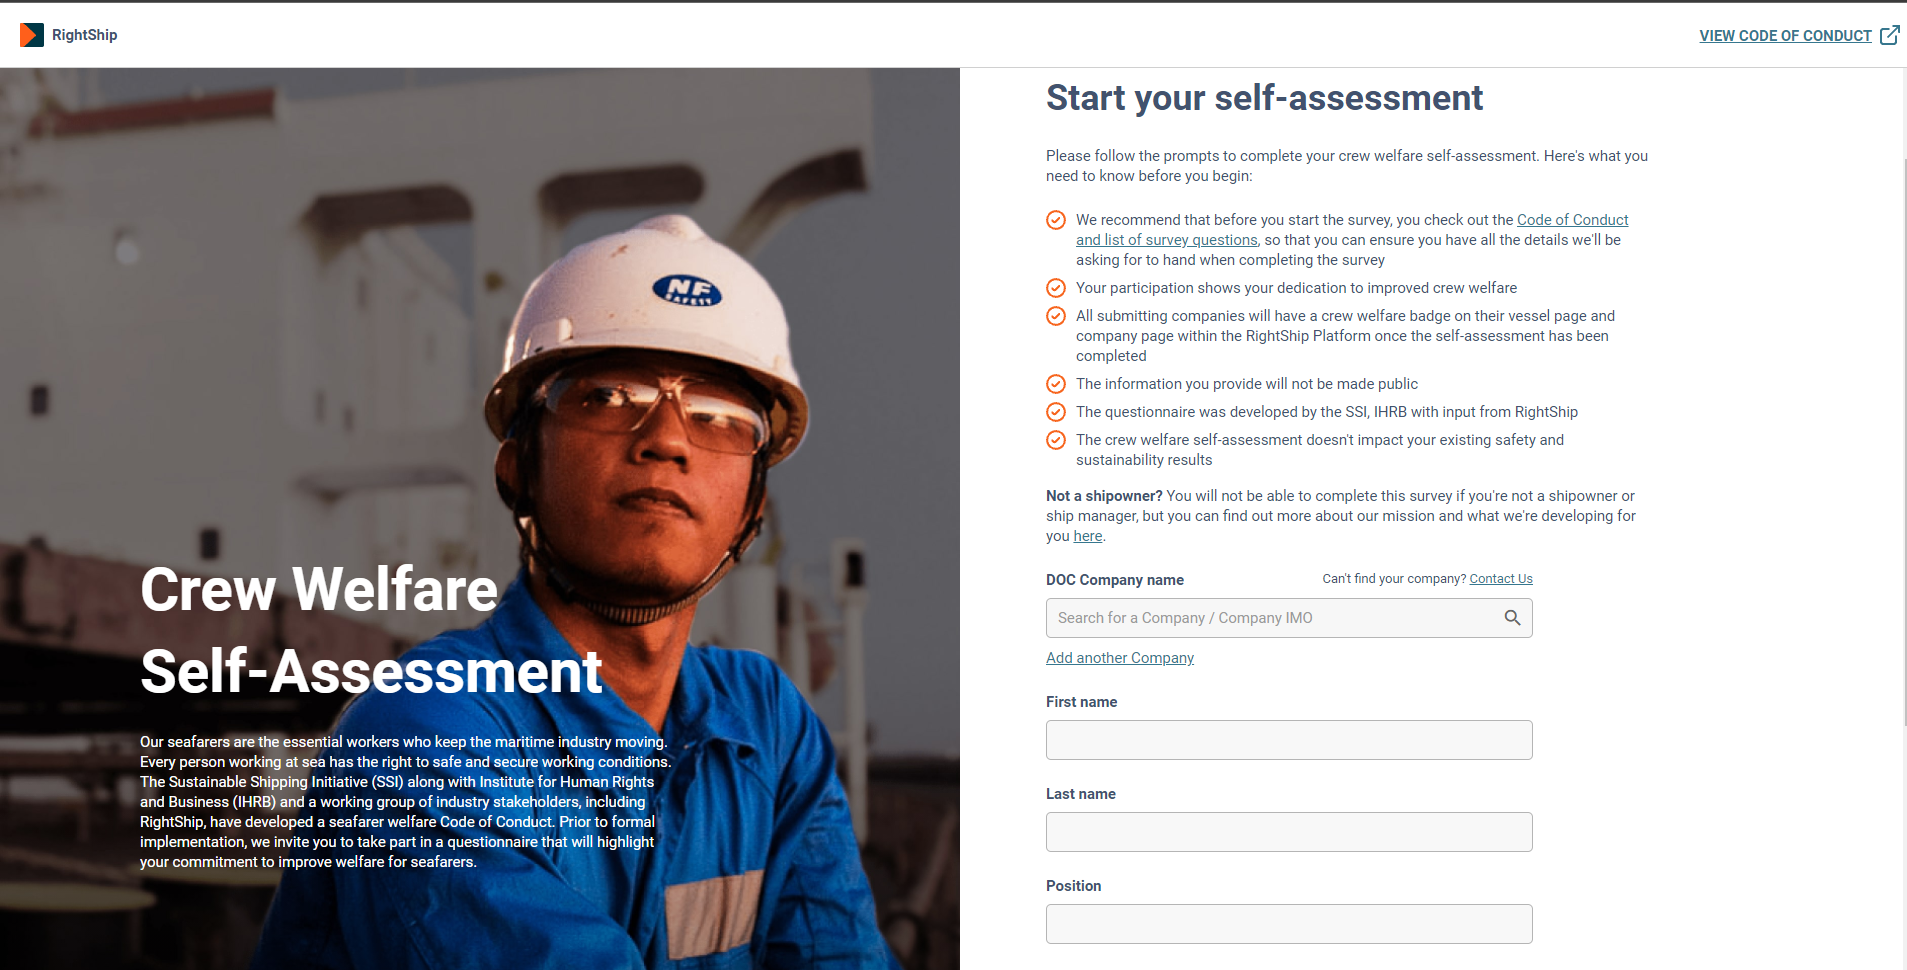Image resolution: width=1907 pixels, height=970 pixels.
Task: Click the checkmark icon beside 'All submitting companies'
Action: tap(1055, 316)
